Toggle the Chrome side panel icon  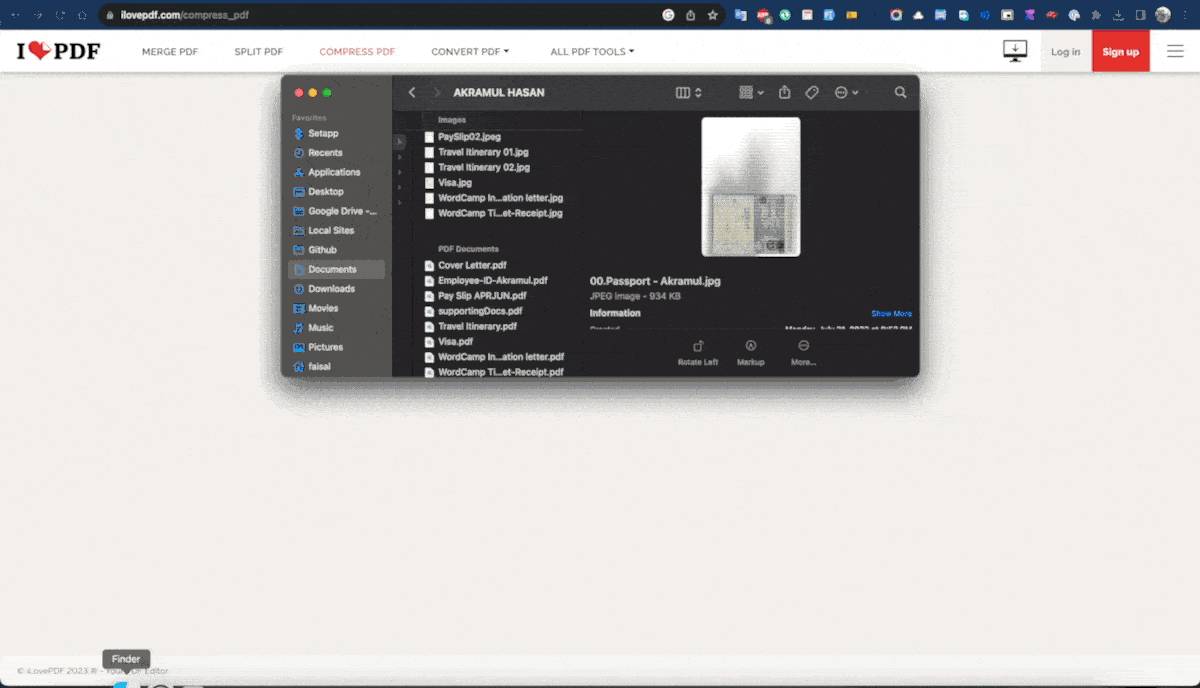[x=1140, y=15]
